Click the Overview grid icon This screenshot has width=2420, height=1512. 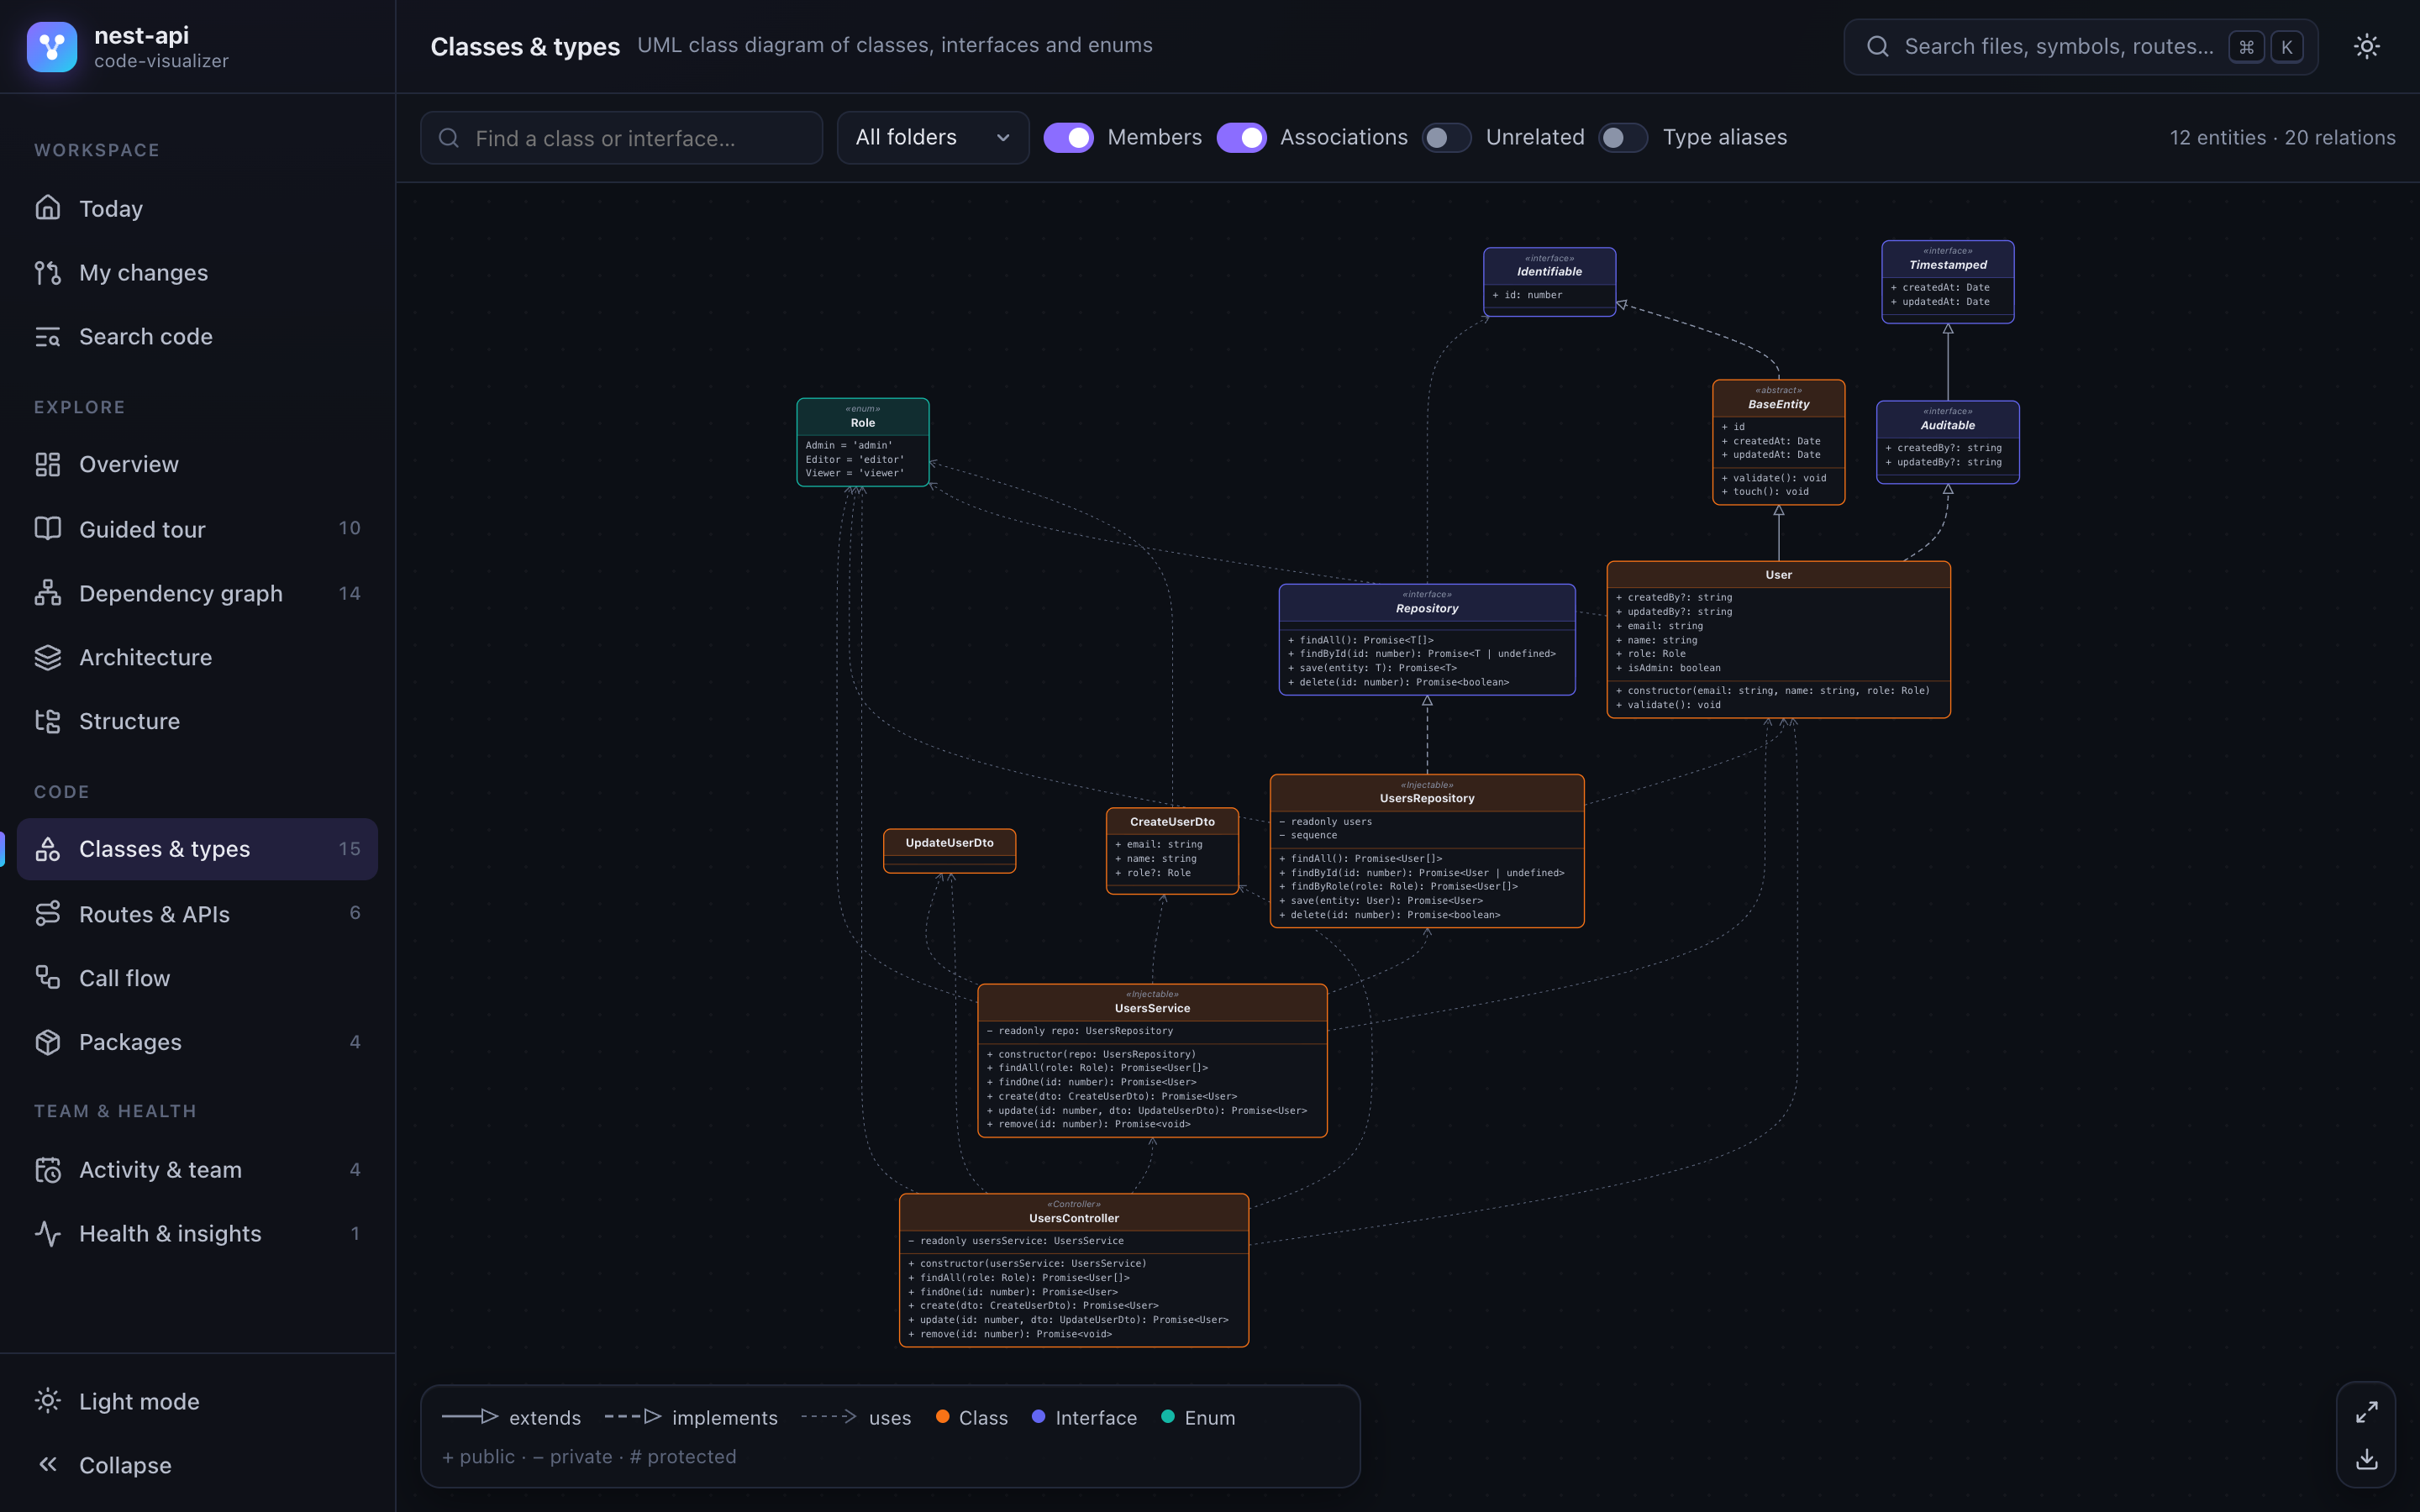coord(48,464)
